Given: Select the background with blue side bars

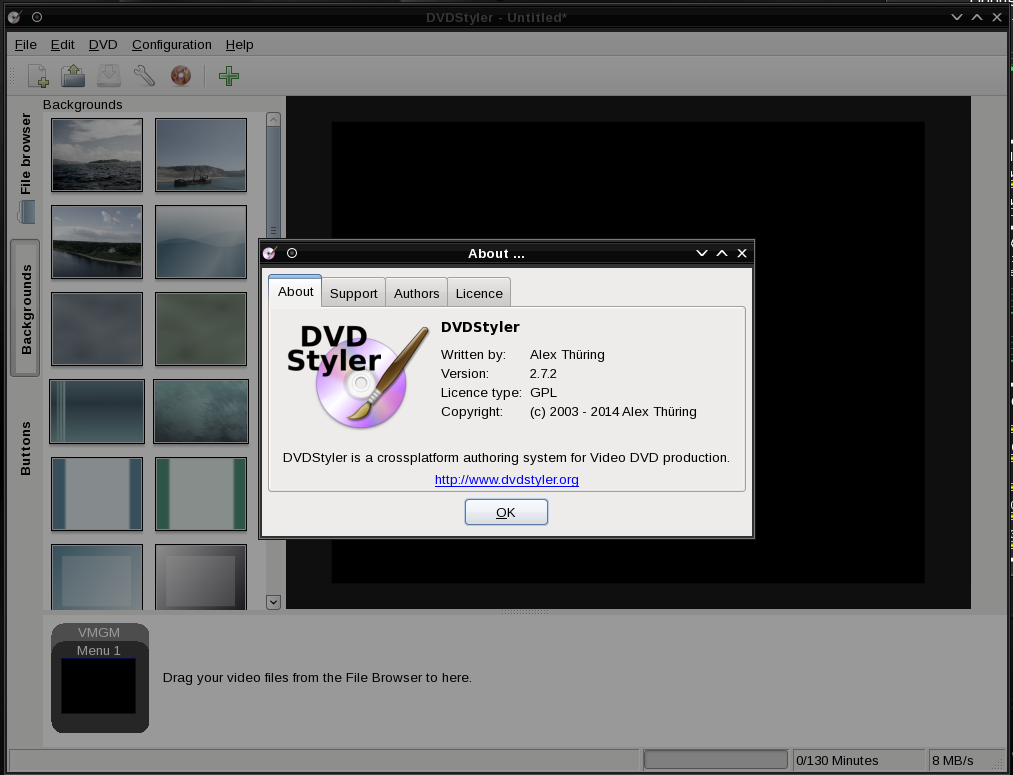Looking at the screenshot, I should (x=97, y=494).
